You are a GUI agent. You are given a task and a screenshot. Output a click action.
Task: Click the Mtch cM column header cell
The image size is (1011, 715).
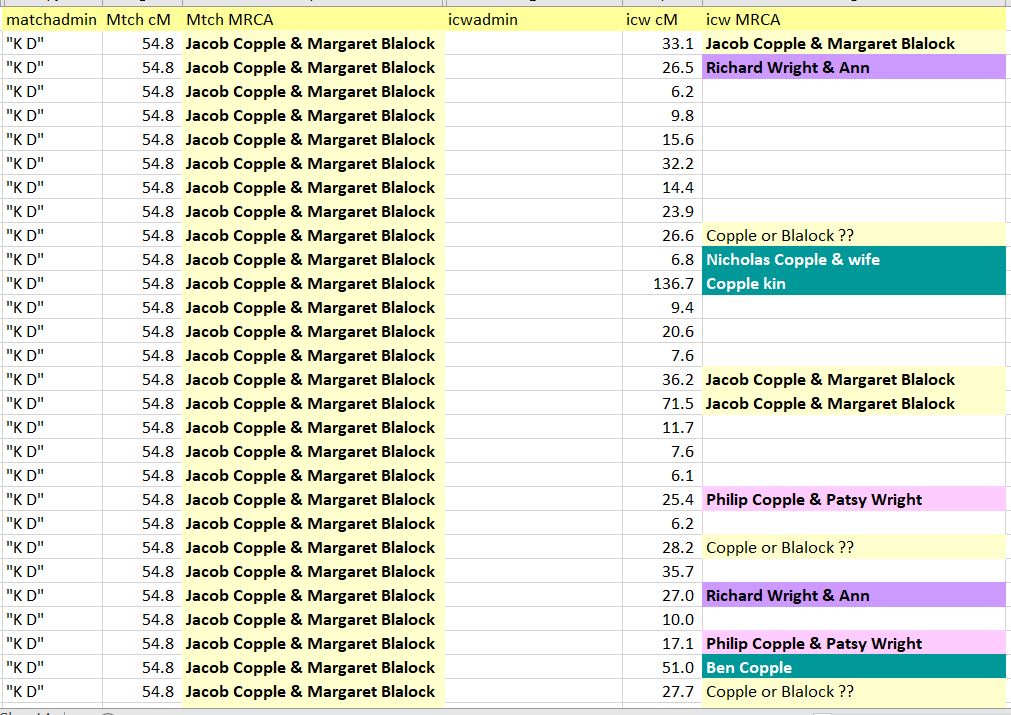click(x=139, y=20)
